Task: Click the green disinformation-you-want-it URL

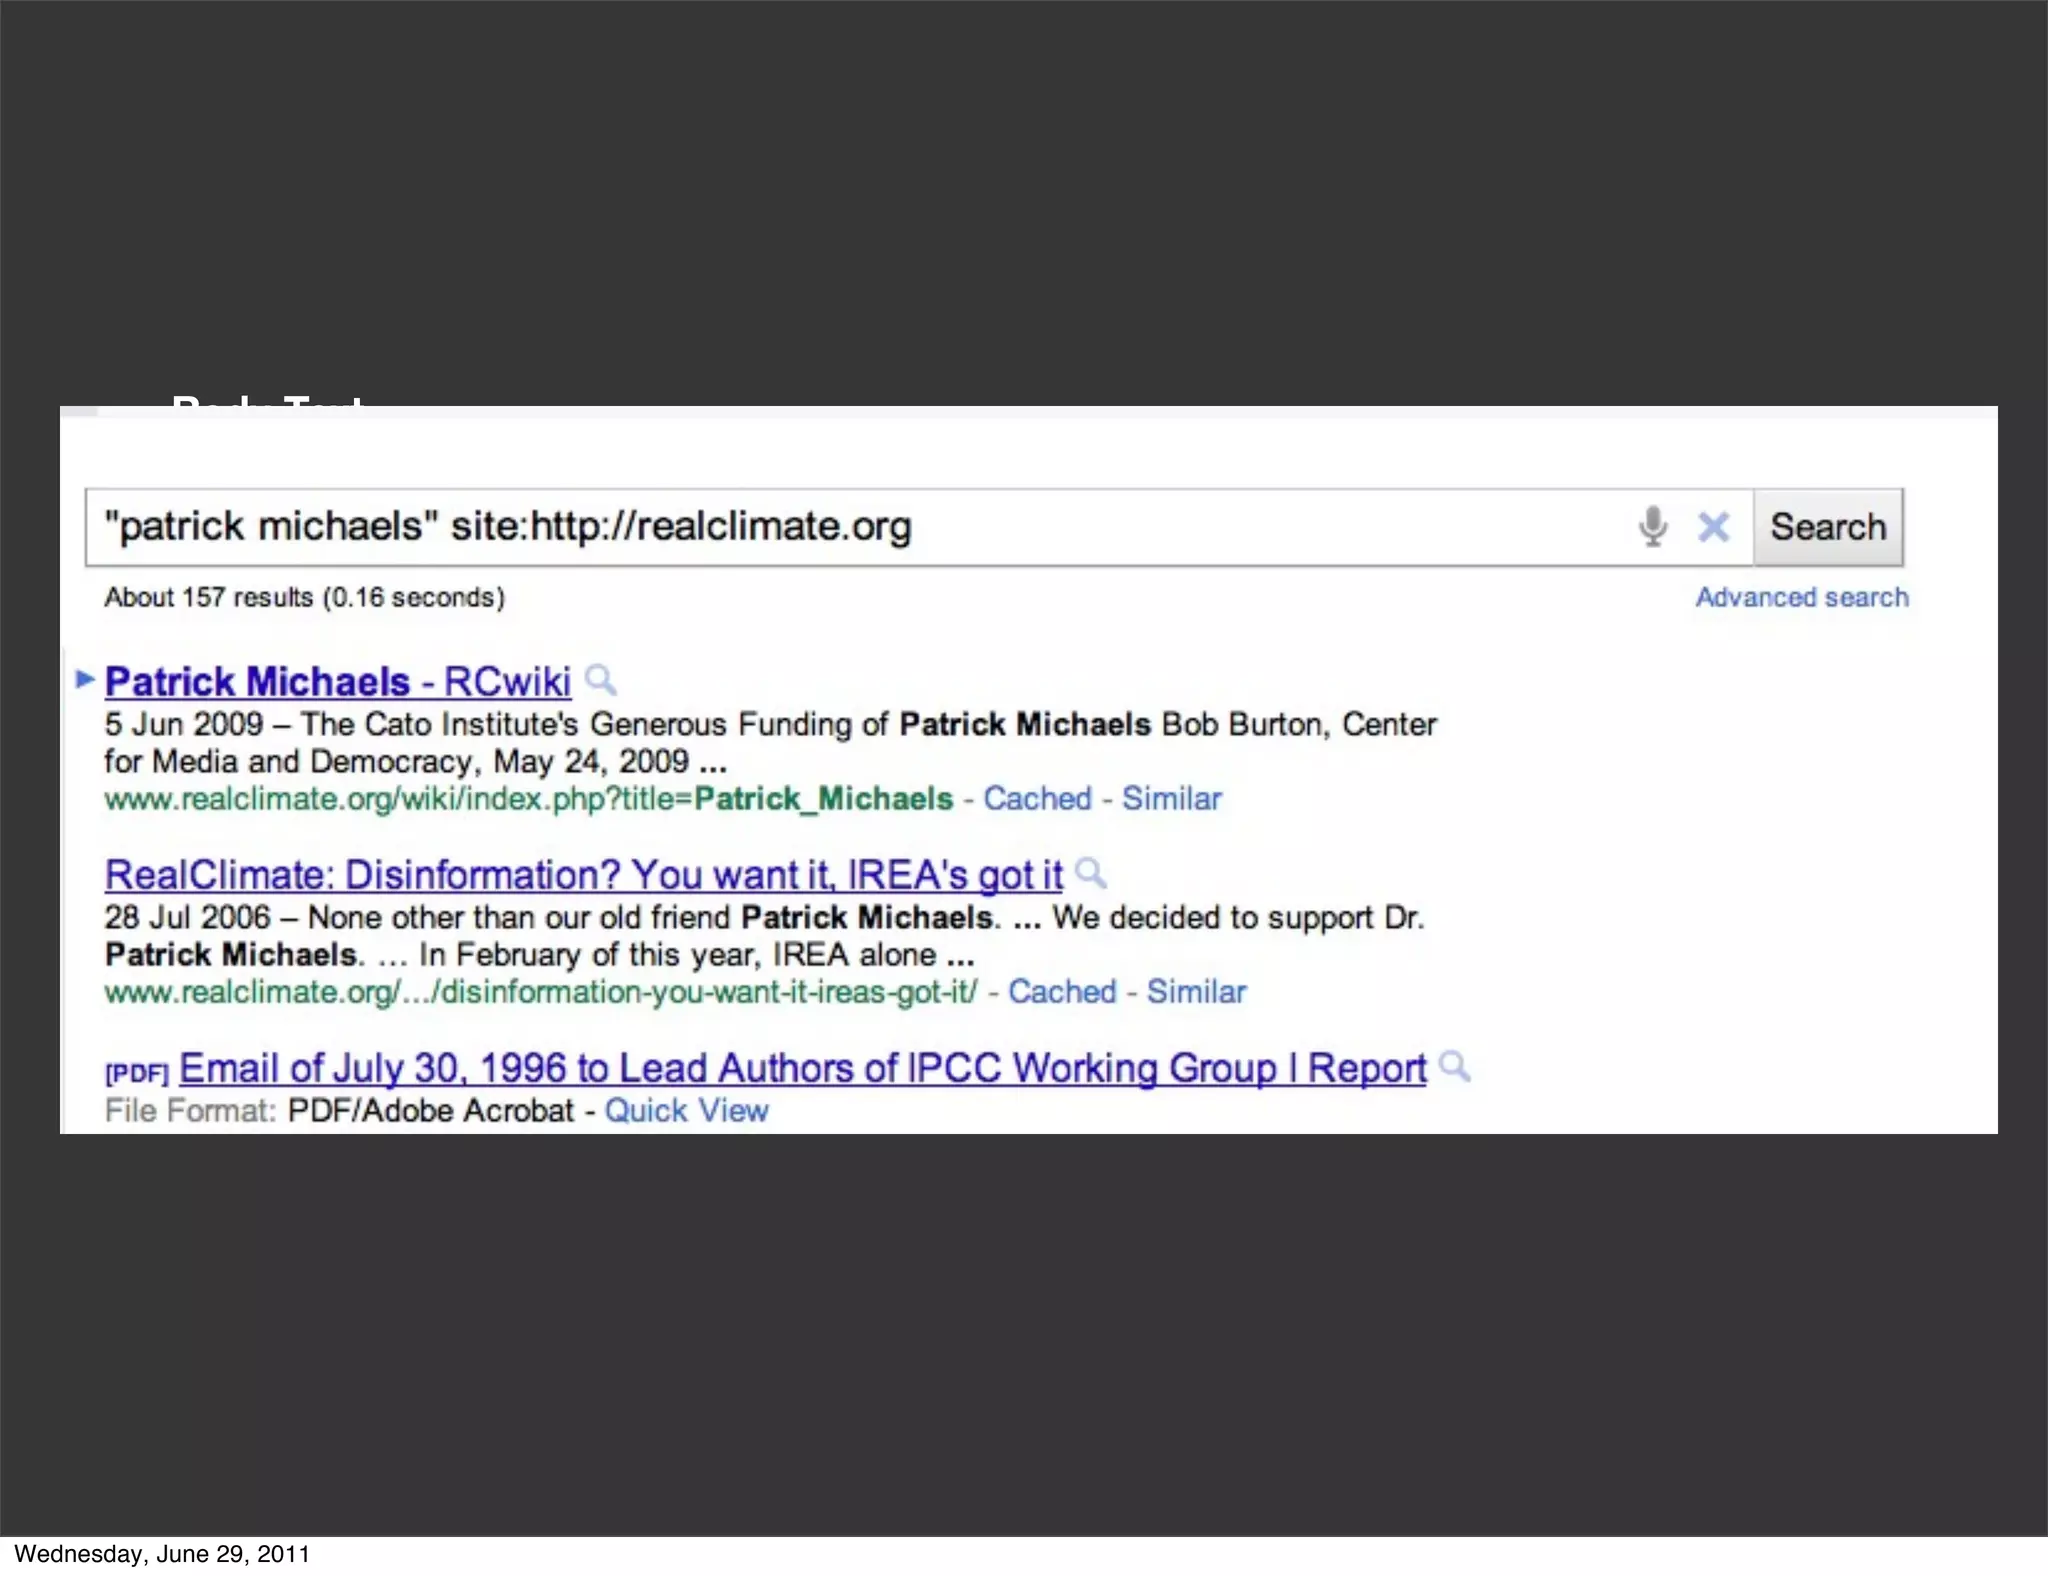Action: (540, 992)
